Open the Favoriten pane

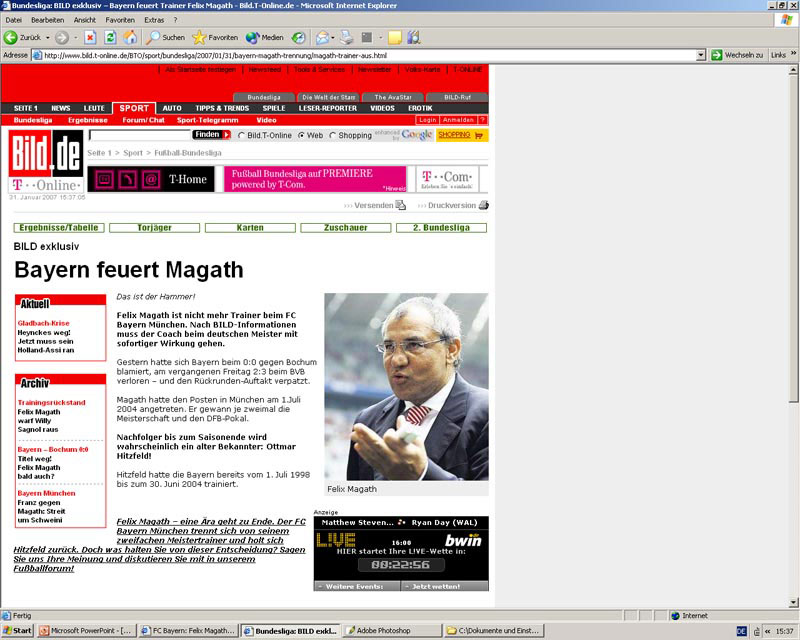tap(215, 37)
